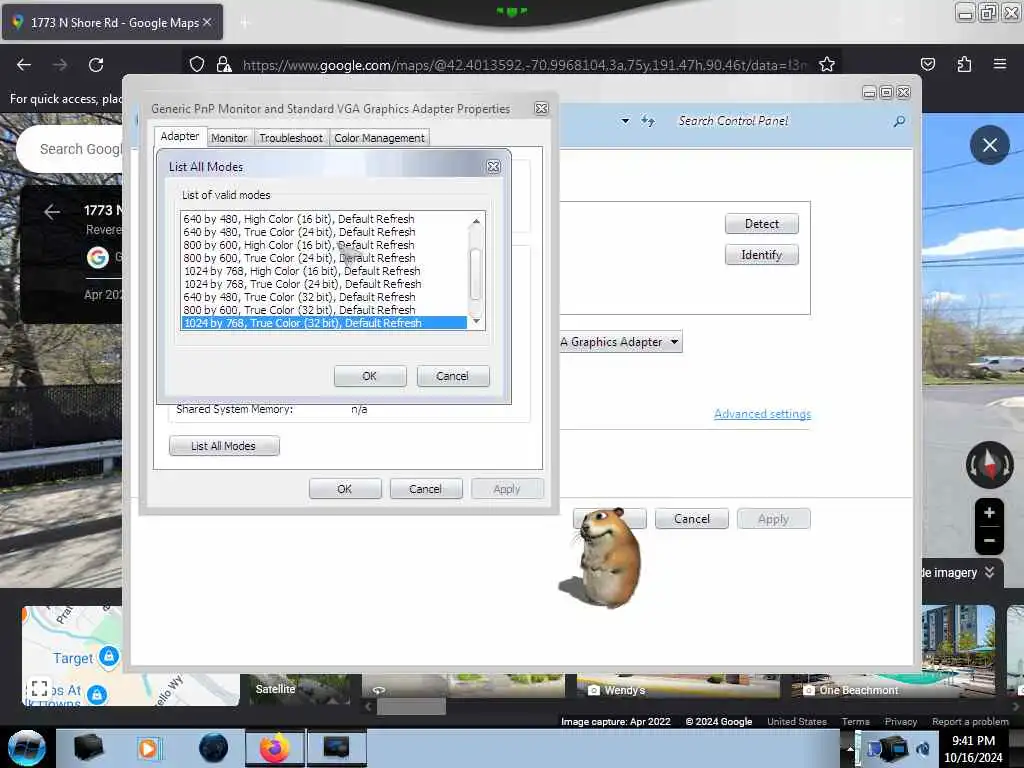Click the List All Modes button
Image resolution: width=1024 pixels, height=768 pixels.
tap(223, 446)
